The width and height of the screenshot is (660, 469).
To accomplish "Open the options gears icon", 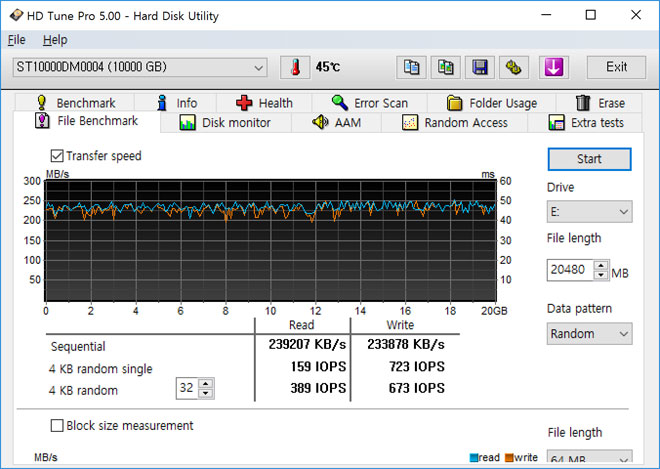I will [x=514, y=67].
